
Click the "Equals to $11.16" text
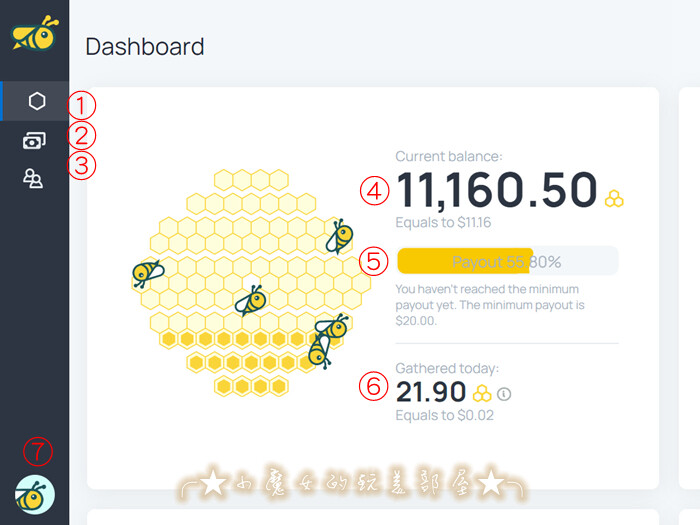pos(443,223)
